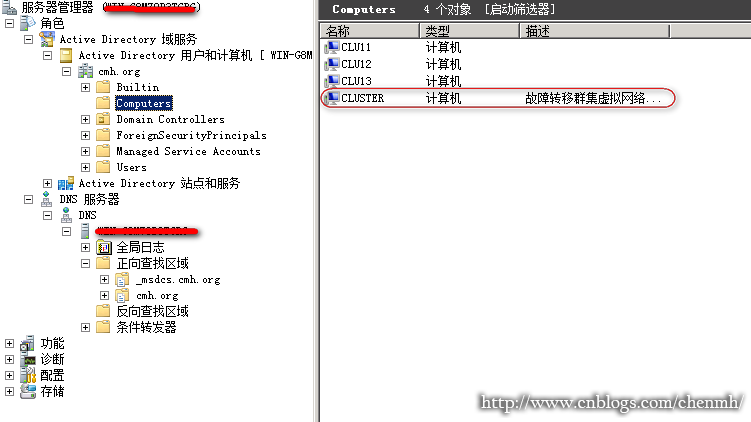Collapse the 角色 root node
This screenshot has width=751, height=422.
[9, 23]
